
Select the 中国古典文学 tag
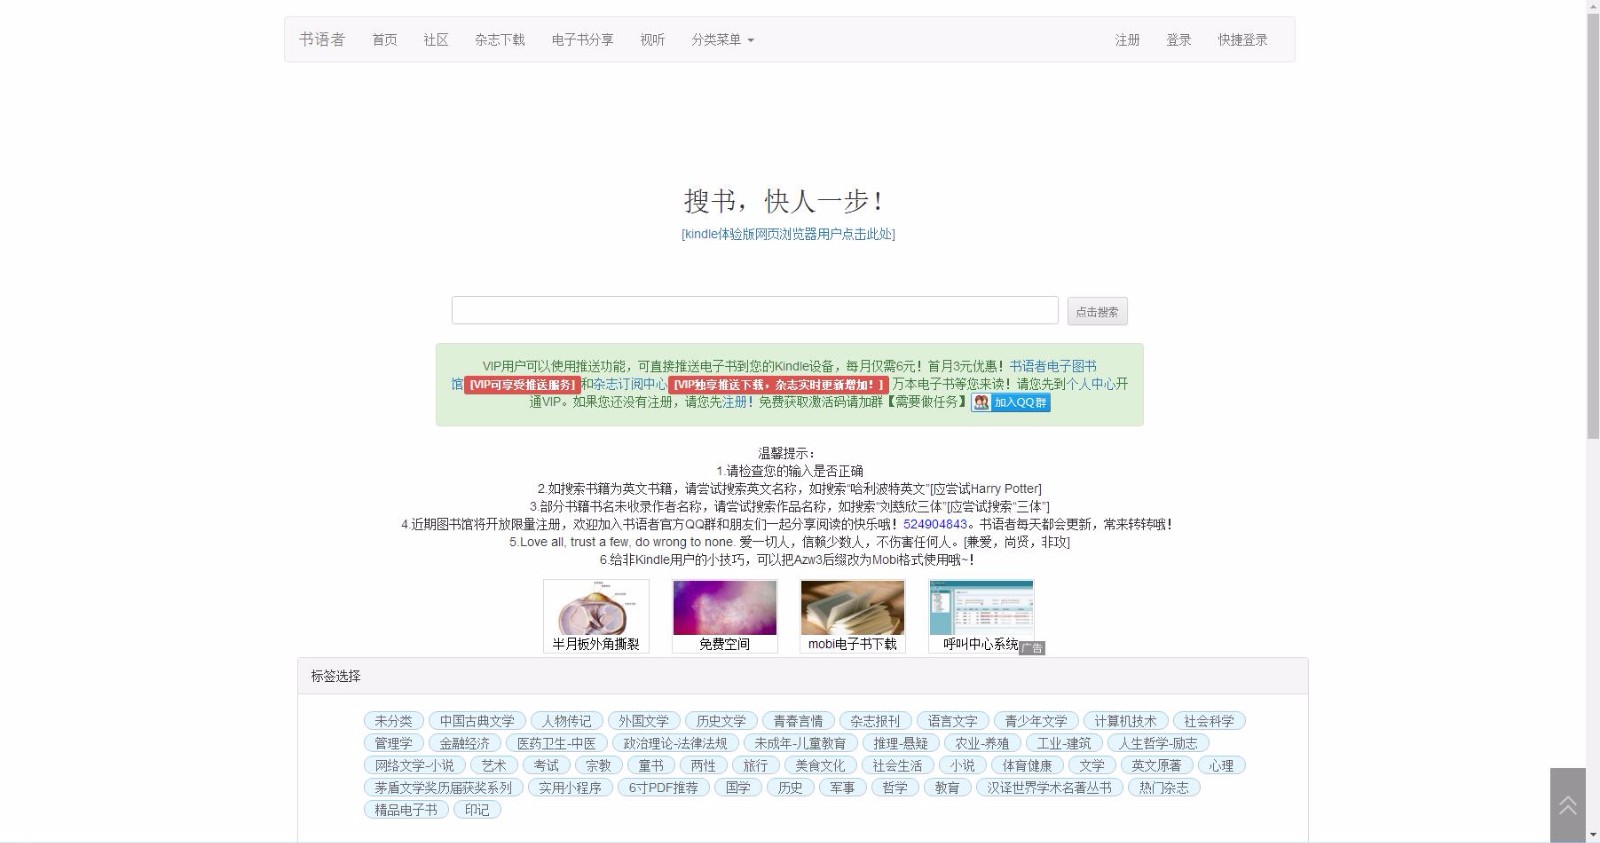point(477,721)
